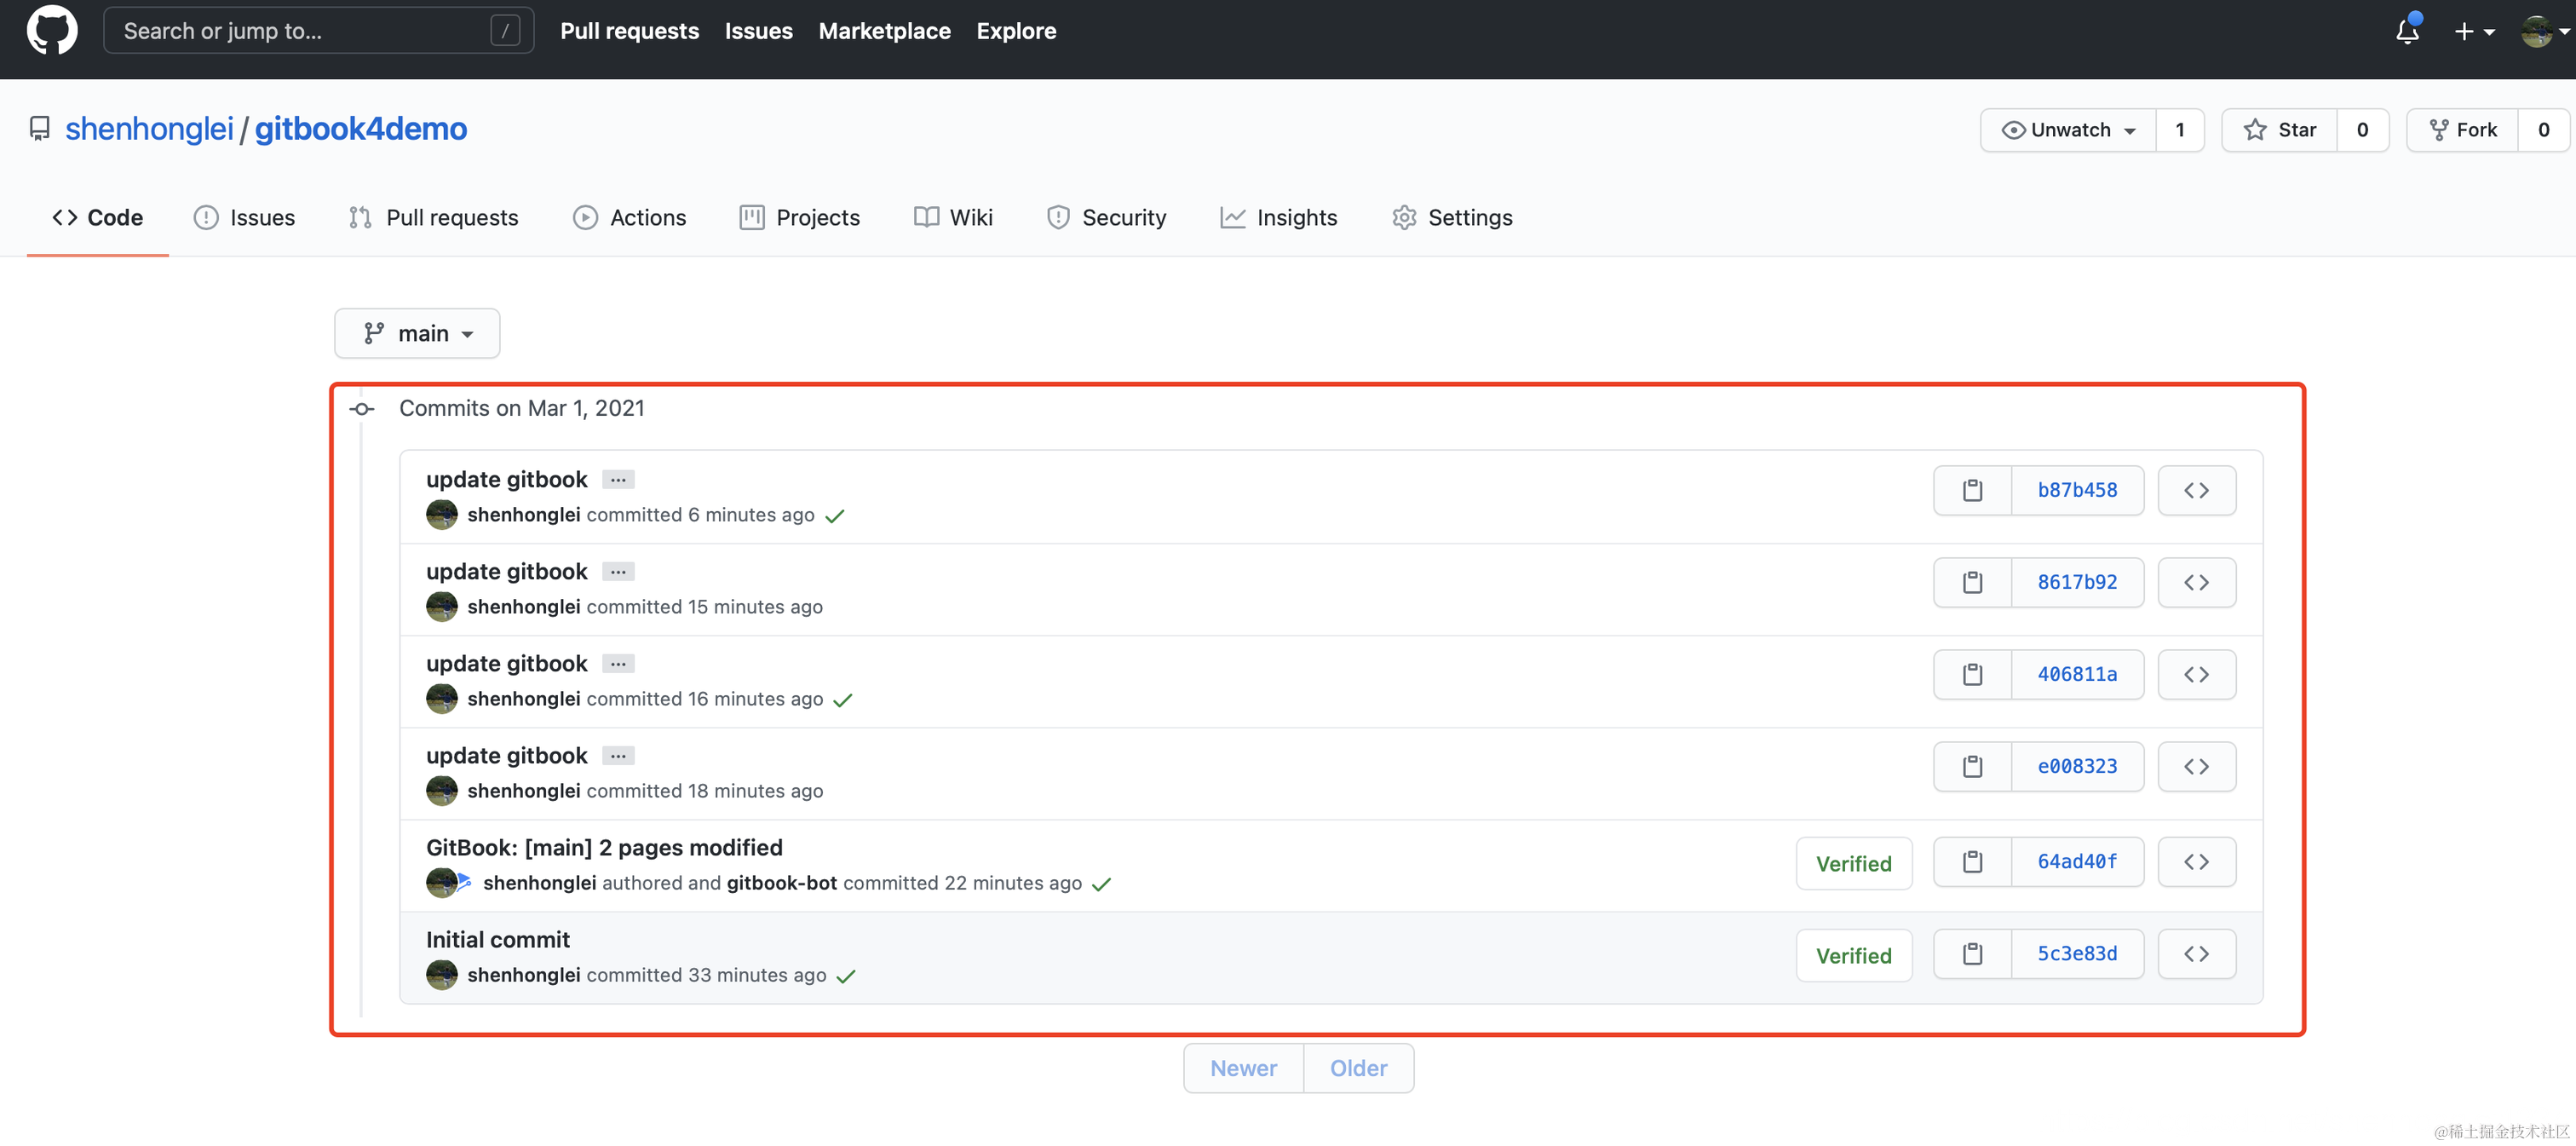Click the Verified badge on Initial commit
2576x1146 pixels.
pyautogui.click(x=1853, y=956)
